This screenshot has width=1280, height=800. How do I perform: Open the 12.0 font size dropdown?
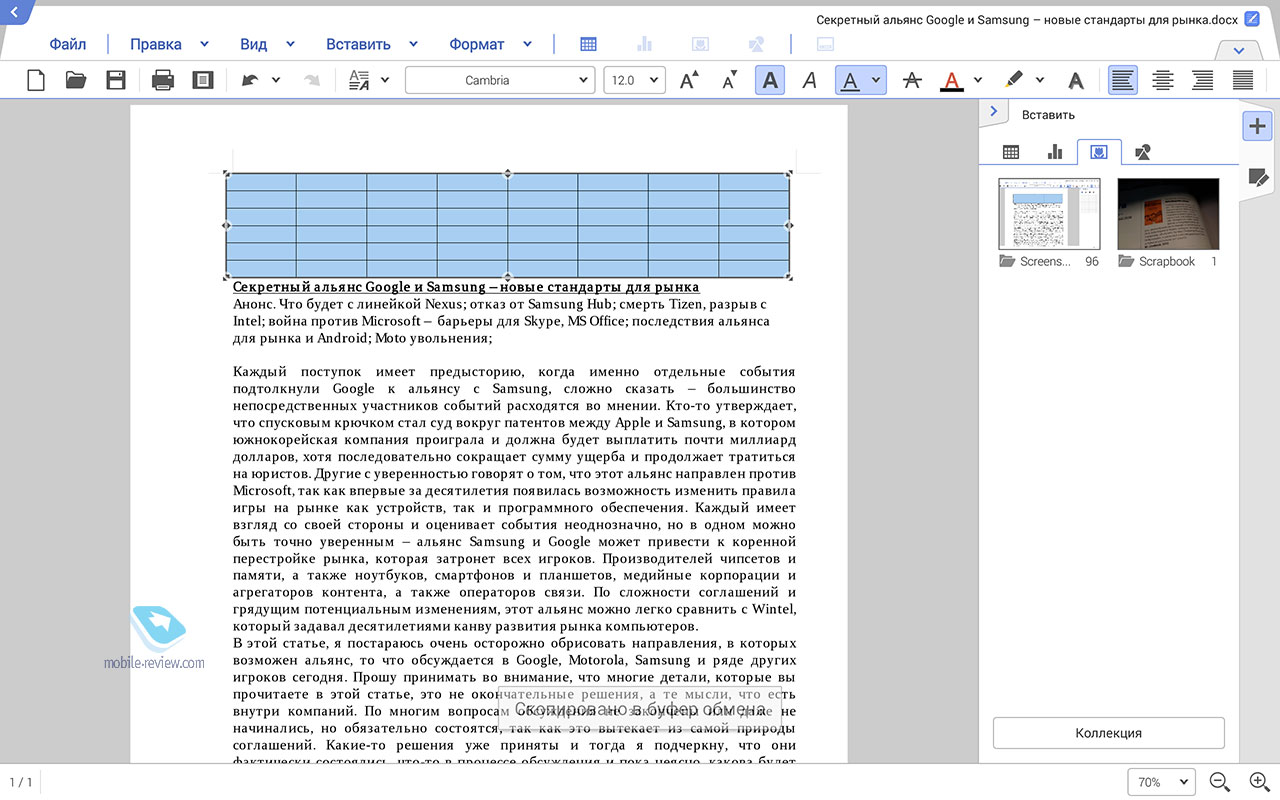pos(634,81)
